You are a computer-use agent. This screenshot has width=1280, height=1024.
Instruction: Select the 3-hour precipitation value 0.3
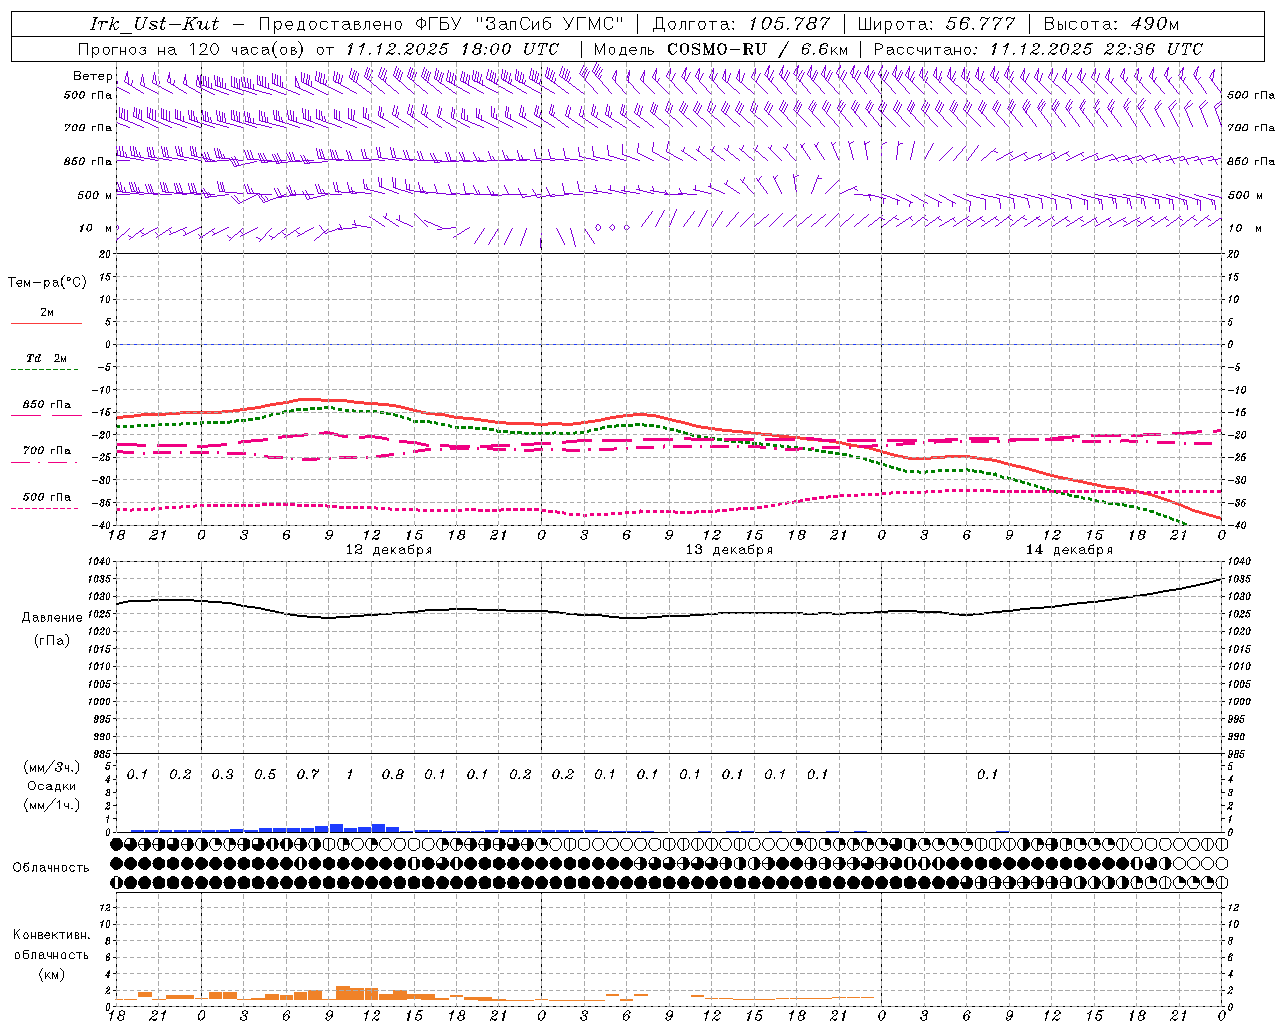pyautogui.click(x=222, y=774)
